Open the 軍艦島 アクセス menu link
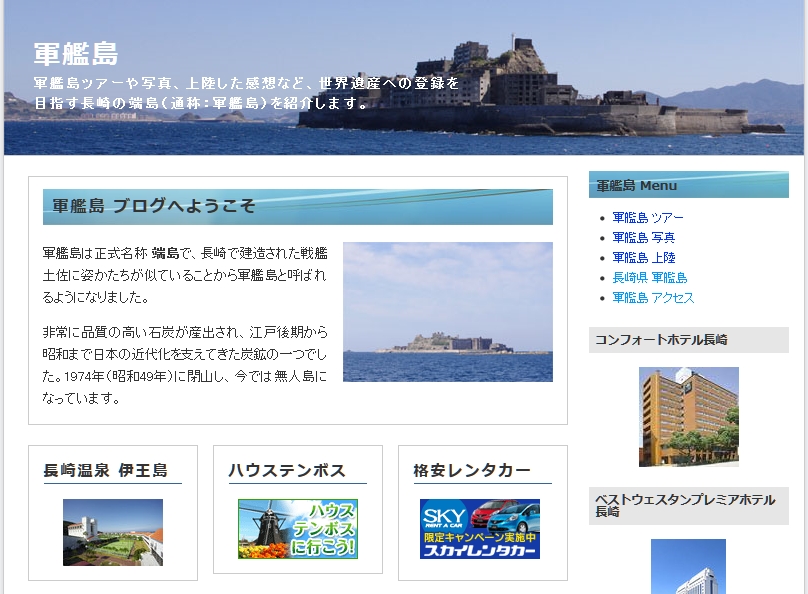The image size is (808, 594). (x=653, y=298)
